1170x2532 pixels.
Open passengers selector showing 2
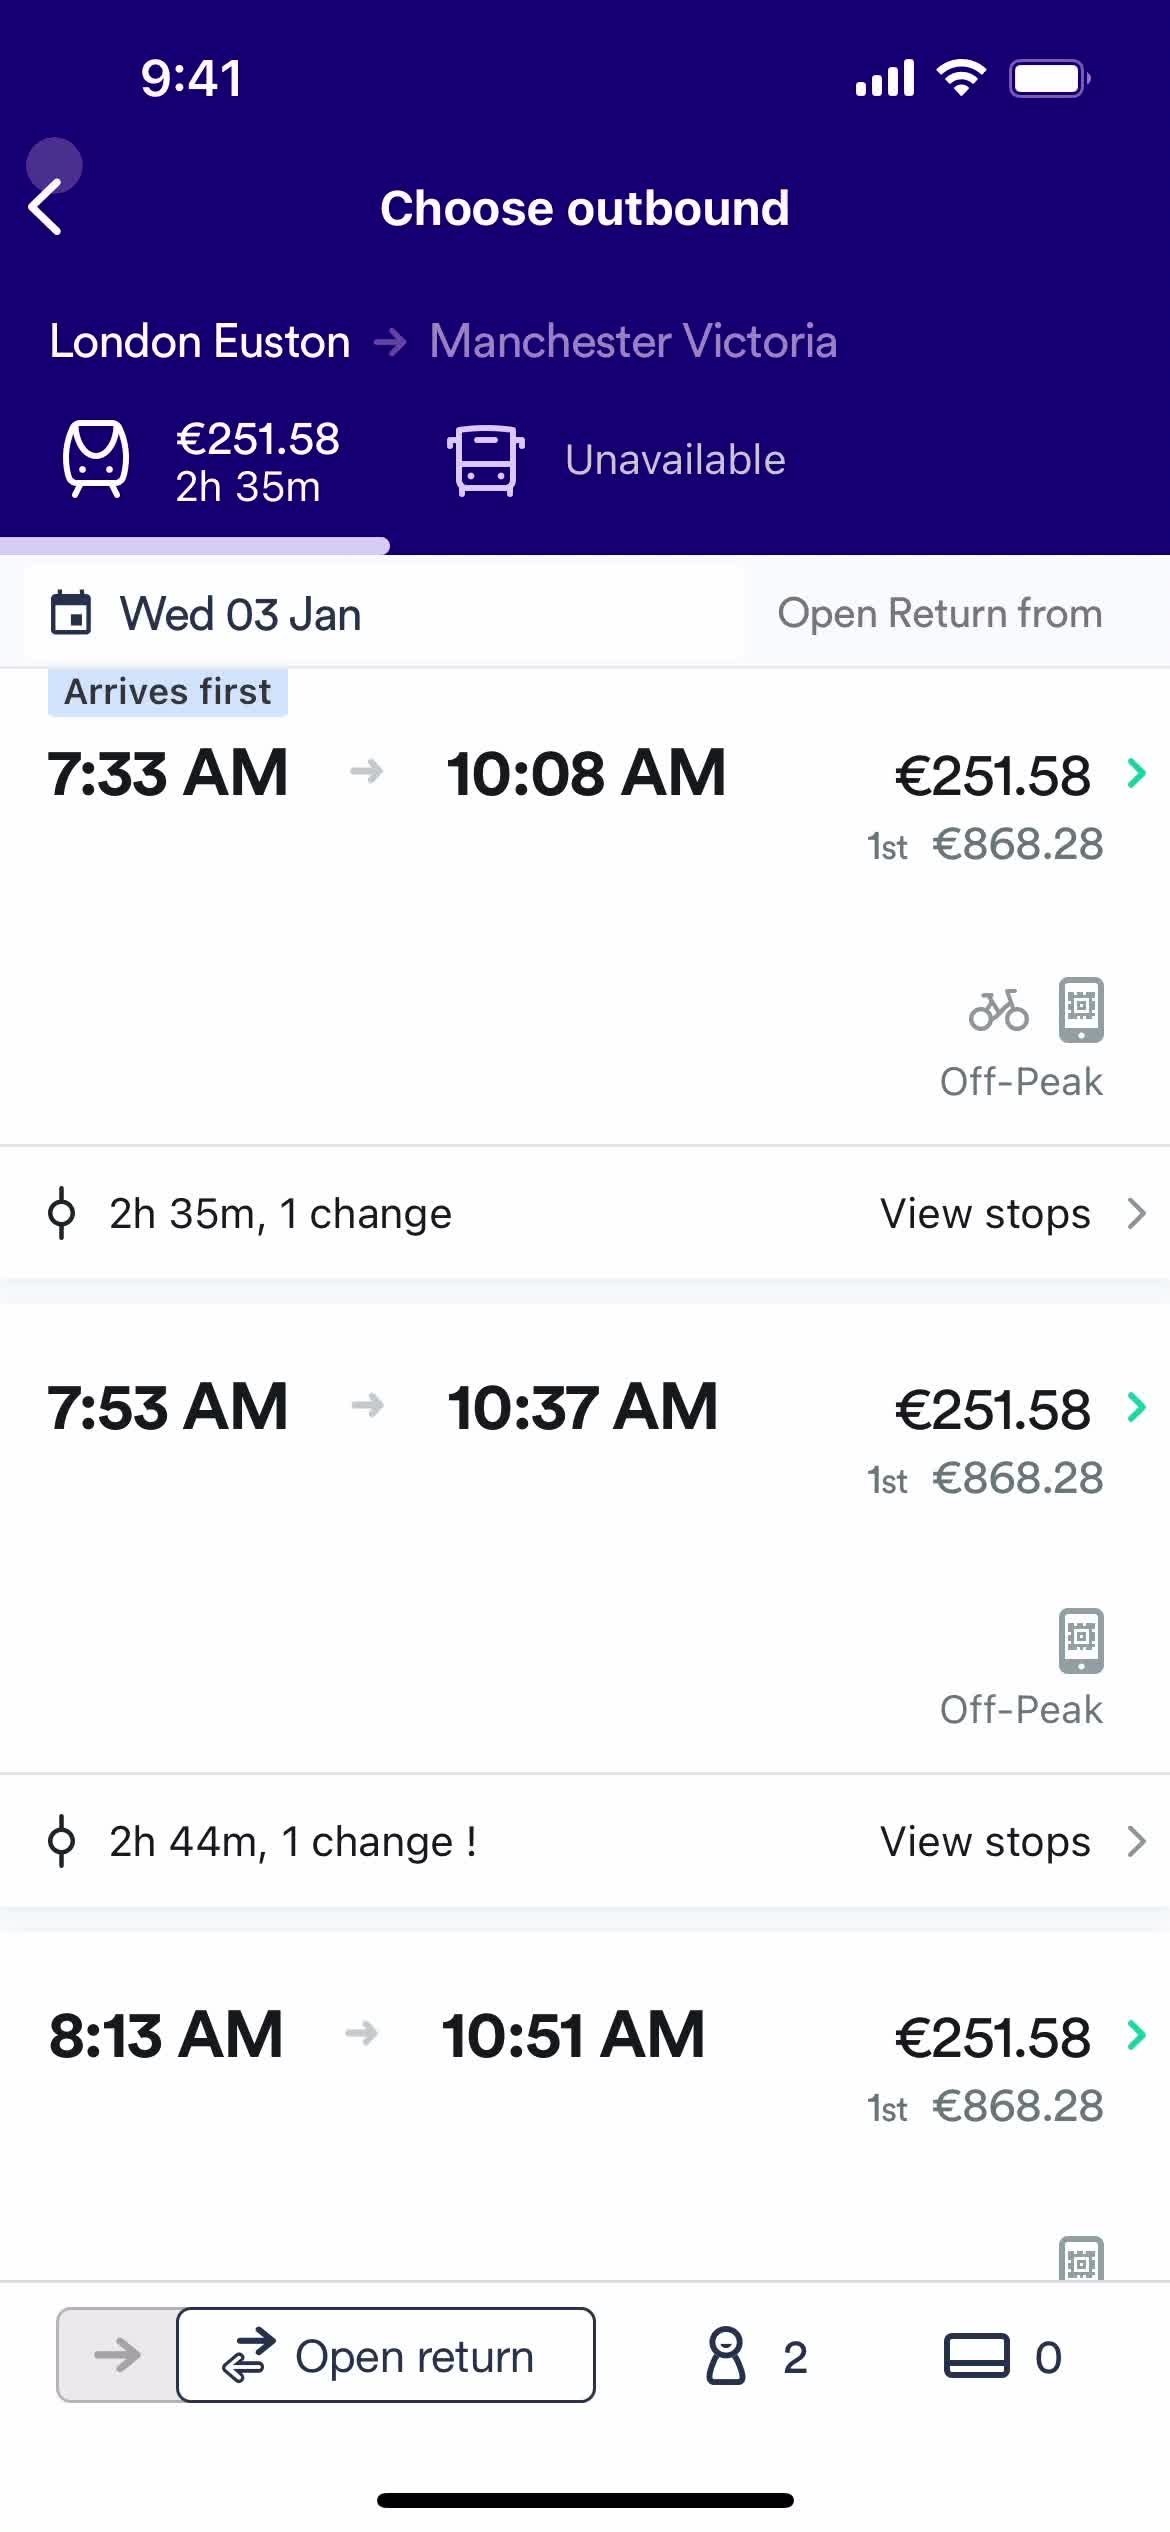point(757,2356)
